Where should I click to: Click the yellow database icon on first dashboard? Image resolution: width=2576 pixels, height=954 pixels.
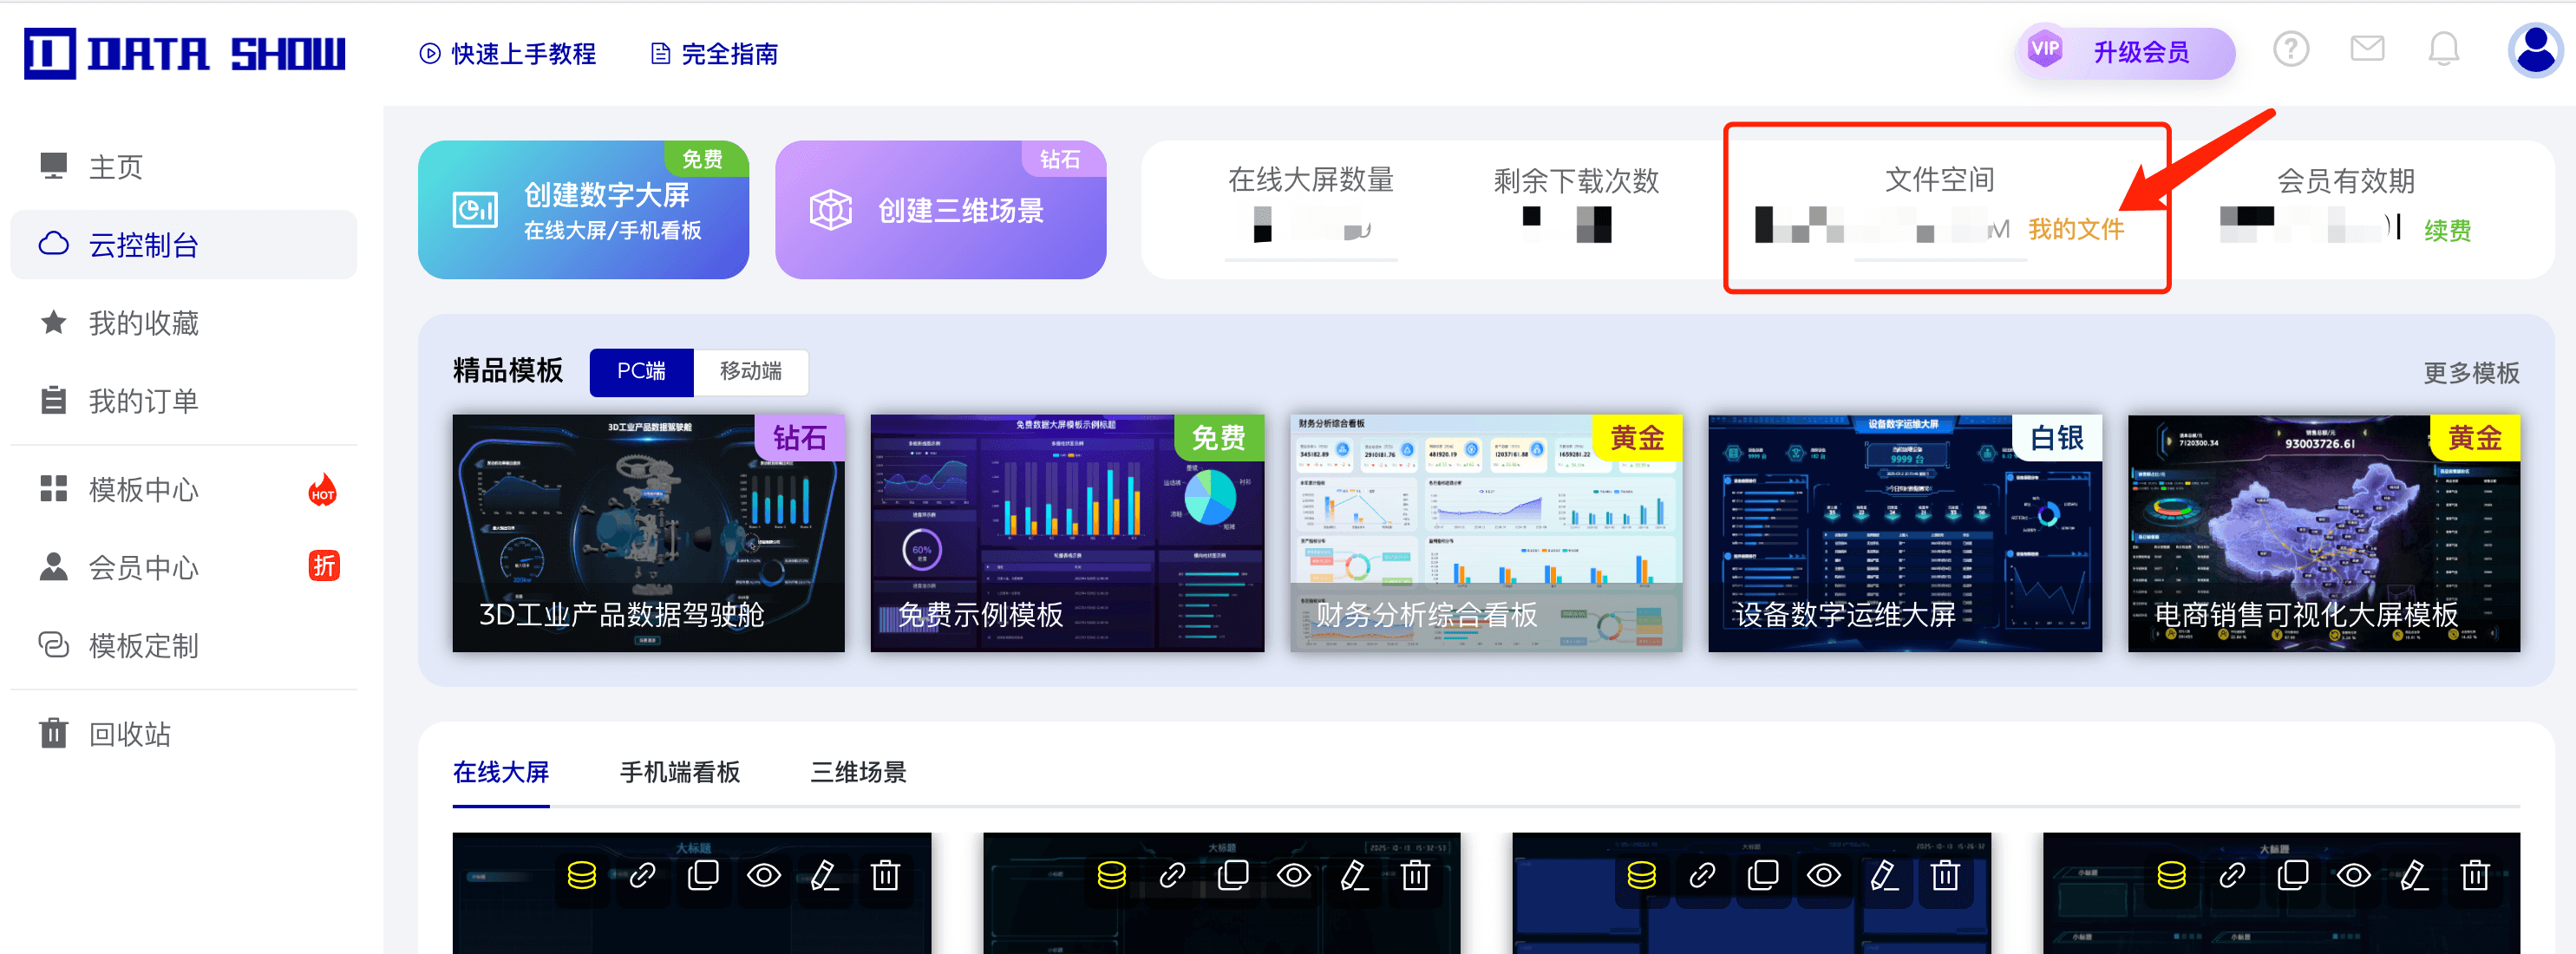[x=581, y=876]
